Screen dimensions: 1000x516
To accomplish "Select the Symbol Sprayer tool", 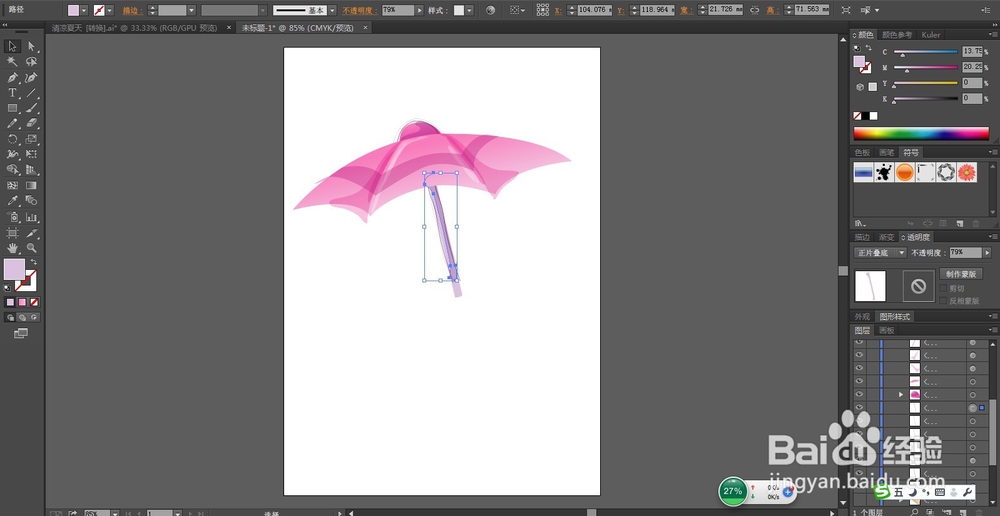I will [x=12, y=217].
